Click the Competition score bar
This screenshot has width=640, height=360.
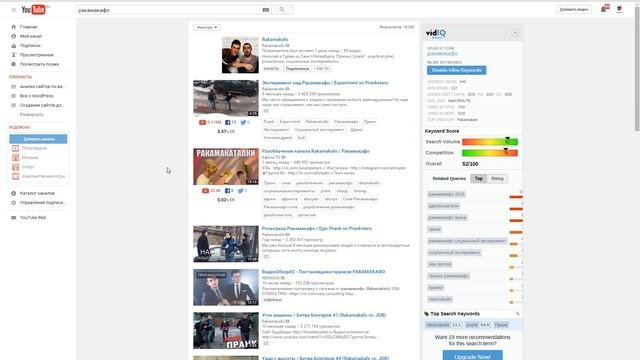click(x=490, y=153)
